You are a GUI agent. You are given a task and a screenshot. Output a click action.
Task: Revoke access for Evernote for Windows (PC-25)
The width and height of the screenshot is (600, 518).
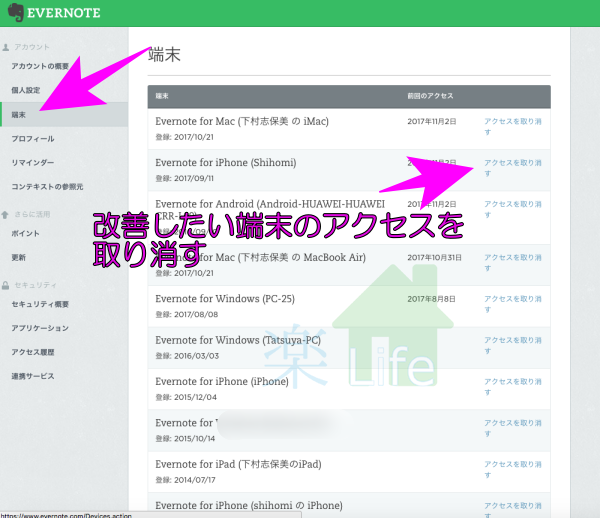[513, 304]
